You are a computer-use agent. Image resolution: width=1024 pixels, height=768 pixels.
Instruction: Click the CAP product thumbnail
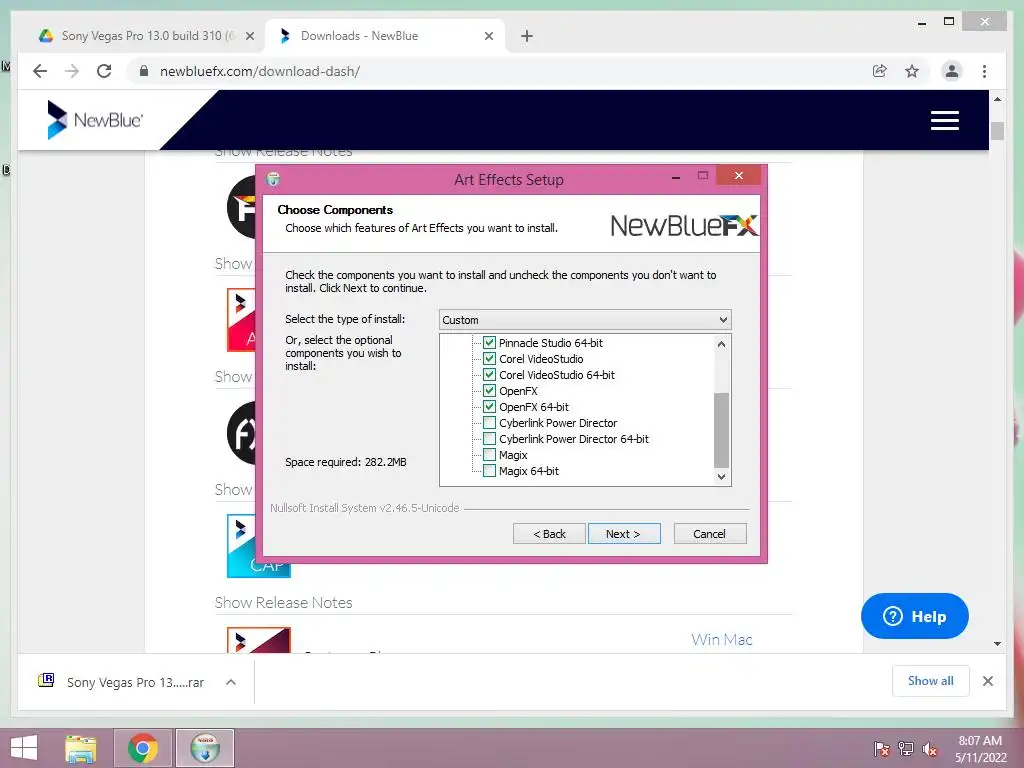258,546
